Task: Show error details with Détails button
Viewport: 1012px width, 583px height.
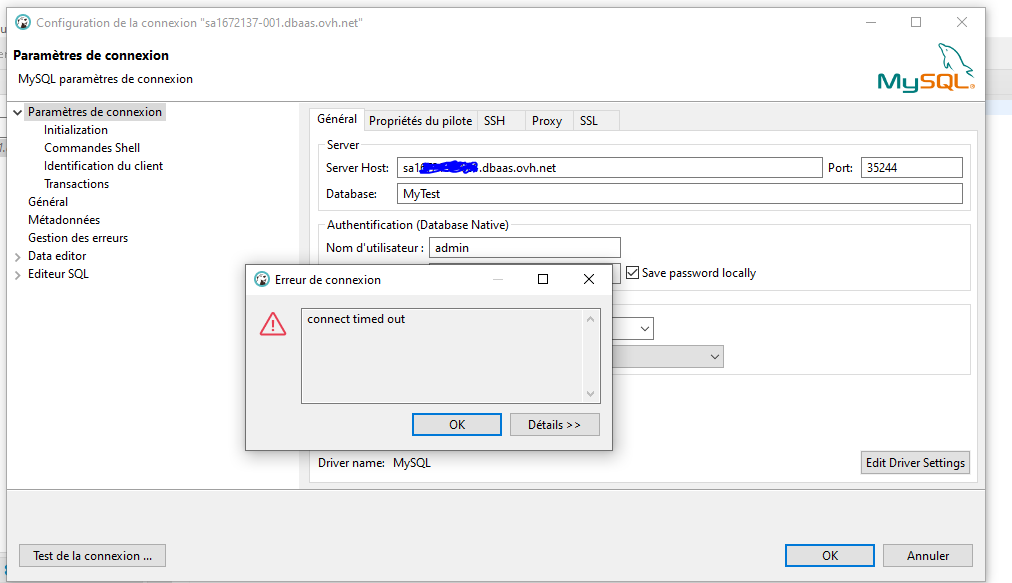Action: 554,425
